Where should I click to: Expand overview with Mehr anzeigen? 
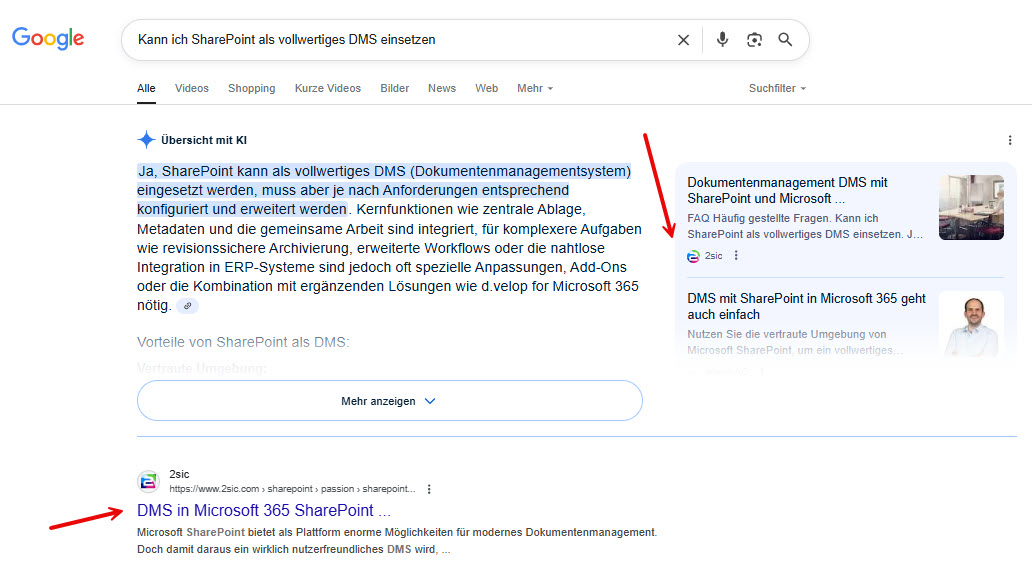coord(389,401)
